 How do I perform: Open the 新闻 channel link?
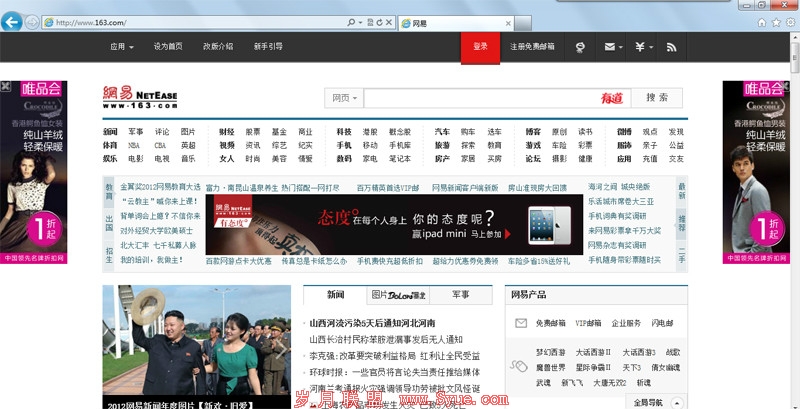point(110,132)
